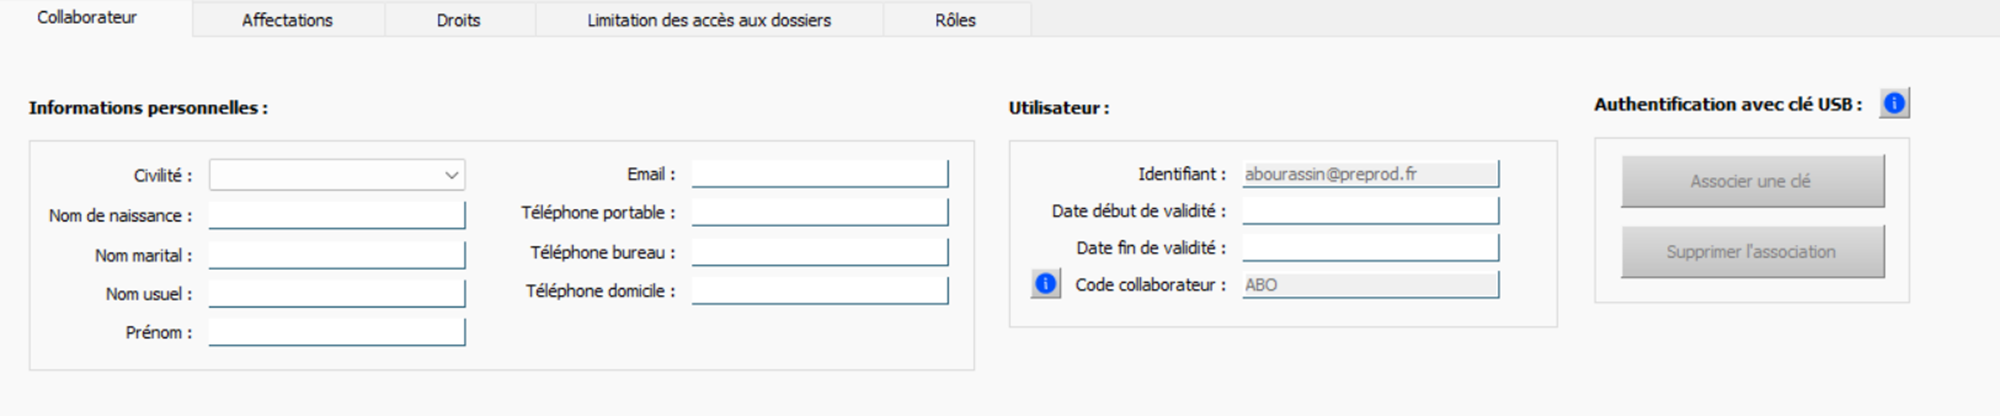Focus the Email input field

coord(820,174)
